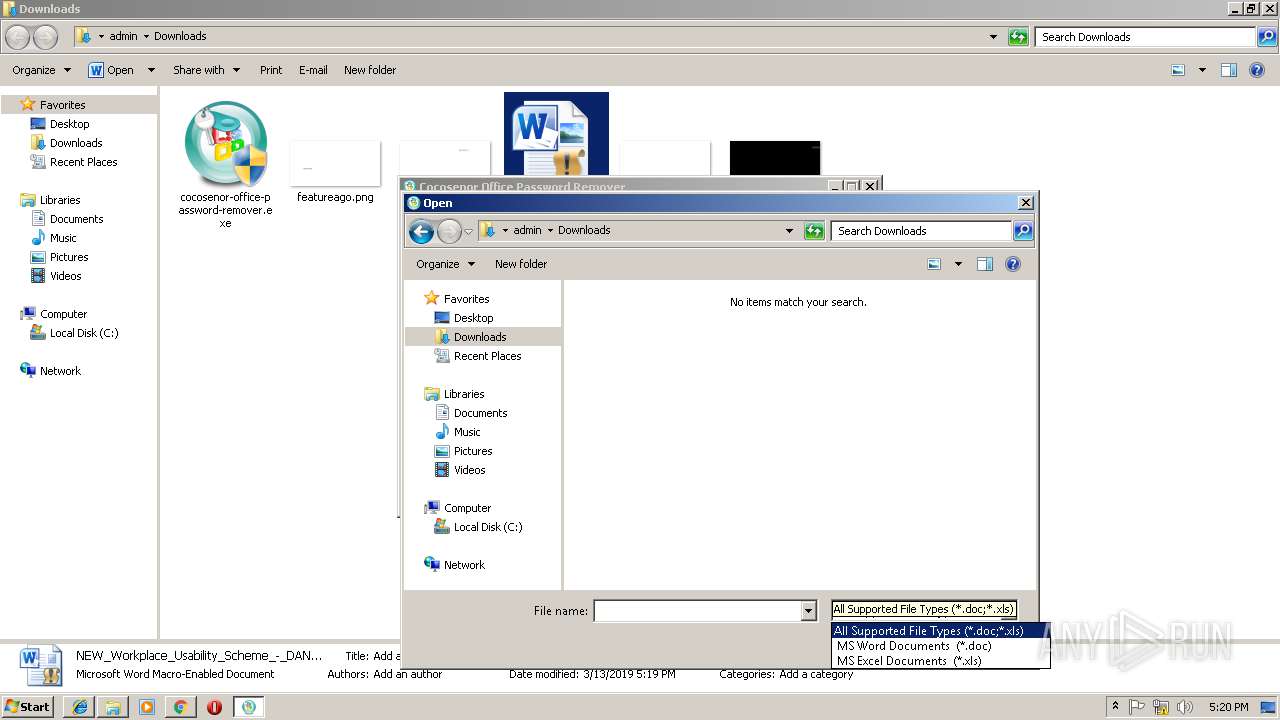Open Chrome from the taskbar
The width and height of the screenshot is (1280, 720).
point(180,707)
